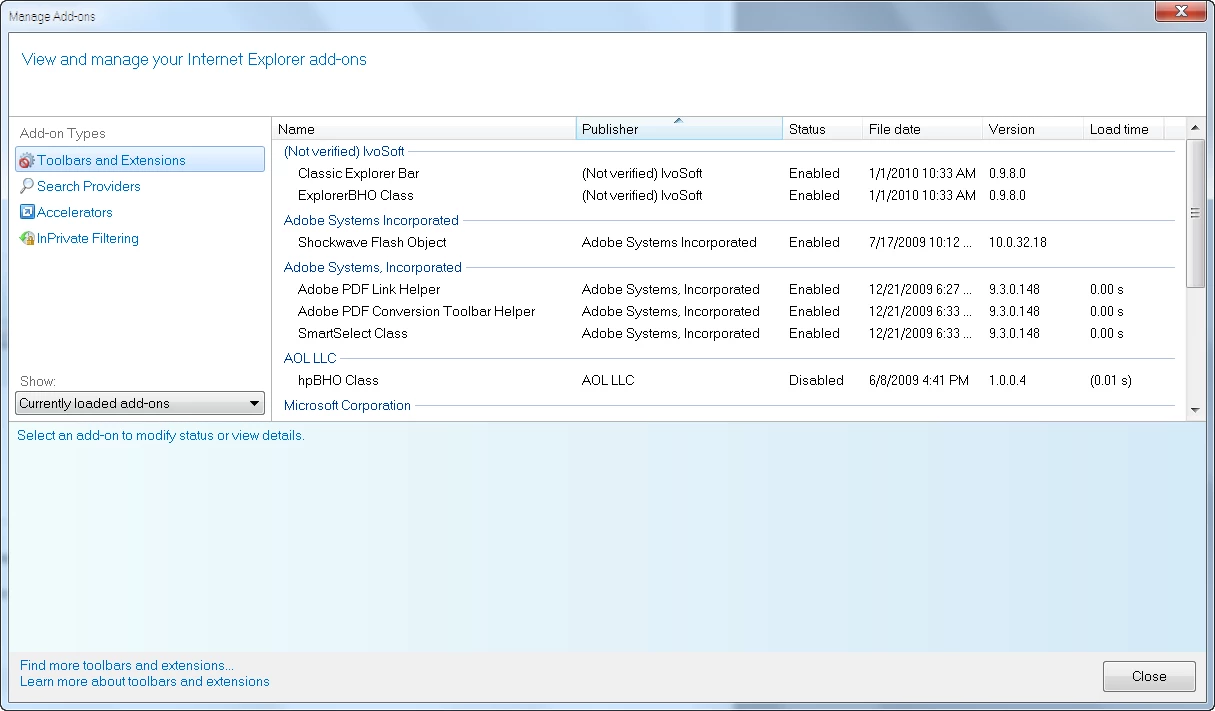Open Learn more about toolbars and extensions

click(x=145, y=681)
